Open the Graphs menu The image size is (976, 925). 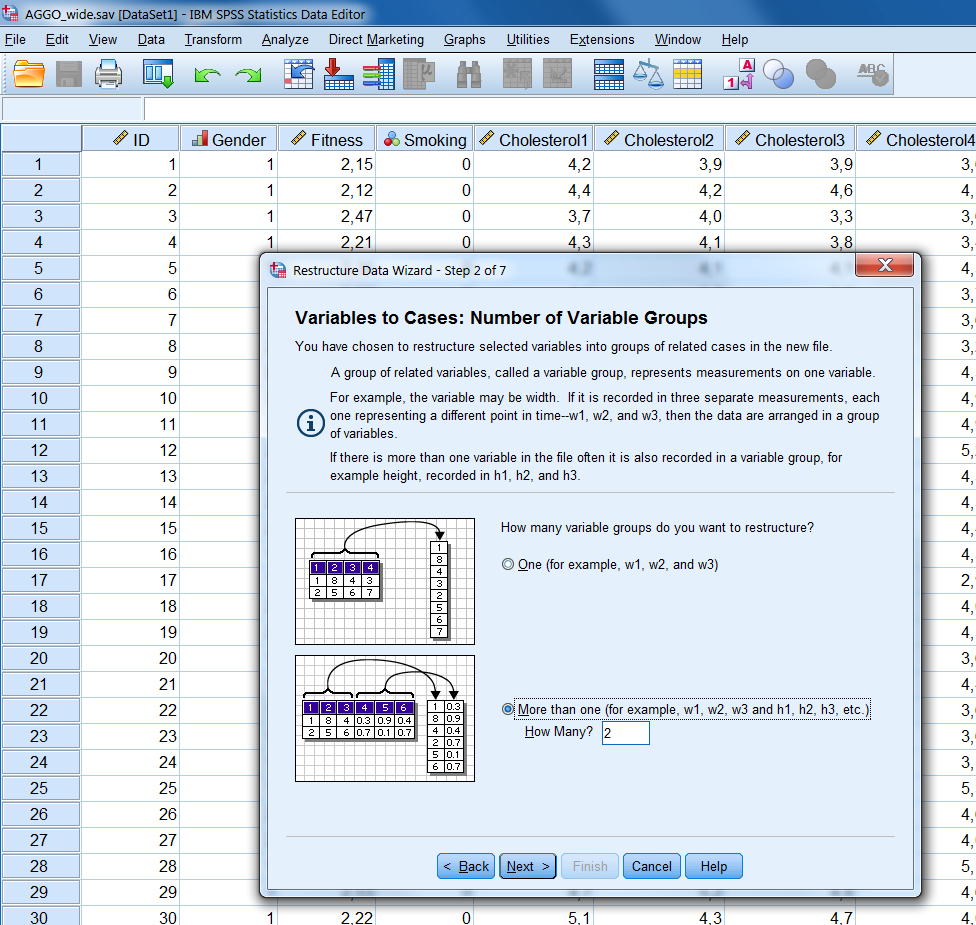[464, 39]
